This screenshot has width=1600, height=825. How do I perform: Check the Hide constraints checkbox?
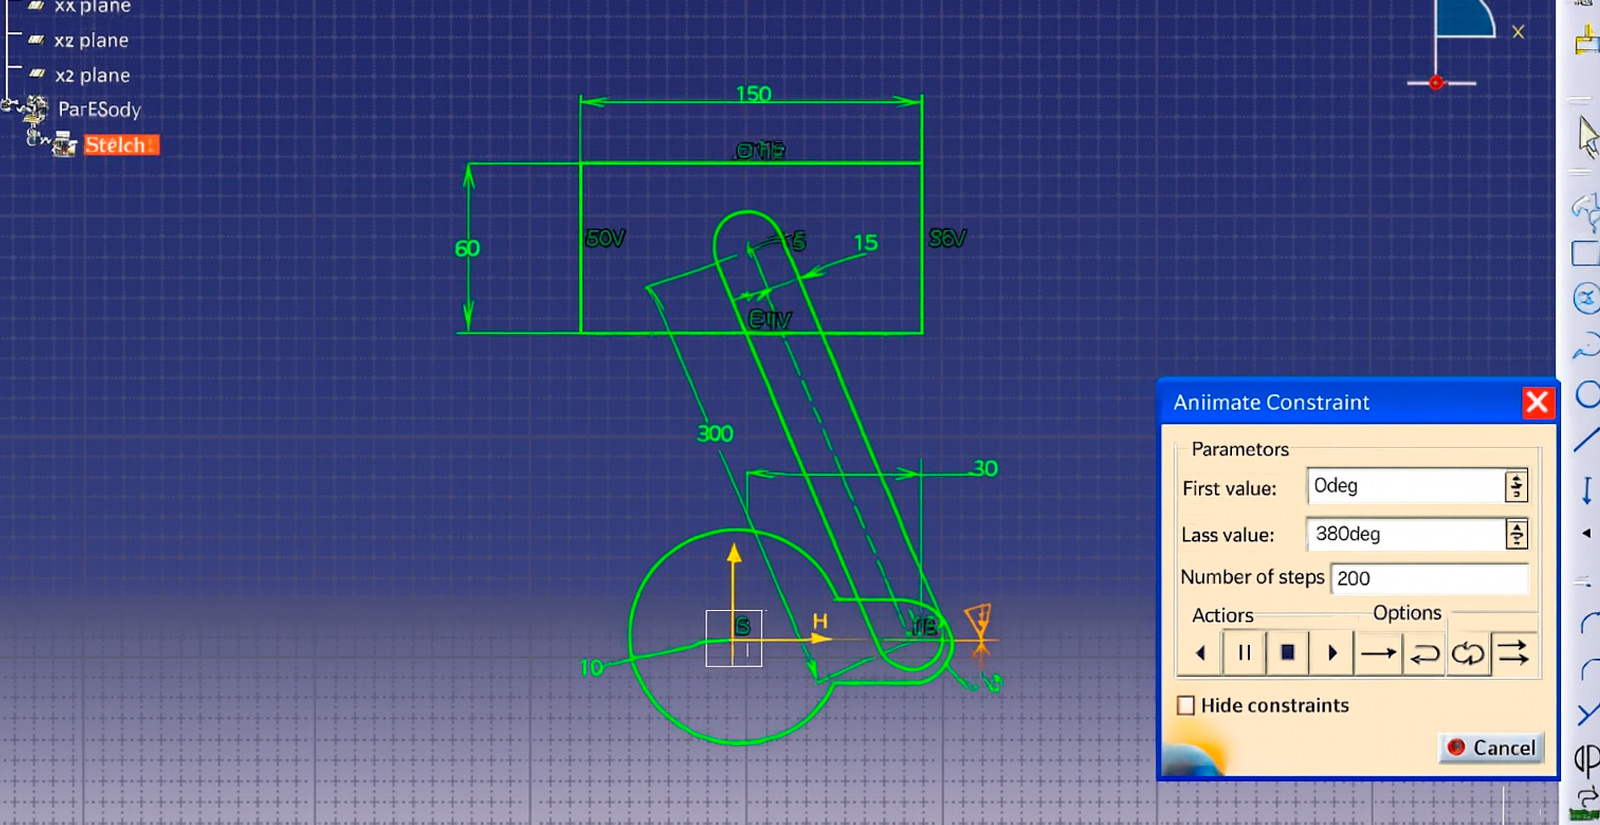1186,705
